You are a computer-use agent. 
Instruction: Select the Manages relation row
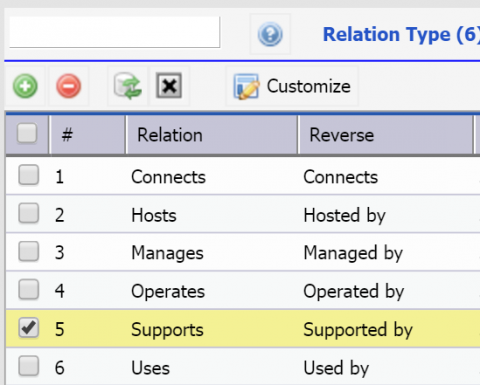click(243, 252)
